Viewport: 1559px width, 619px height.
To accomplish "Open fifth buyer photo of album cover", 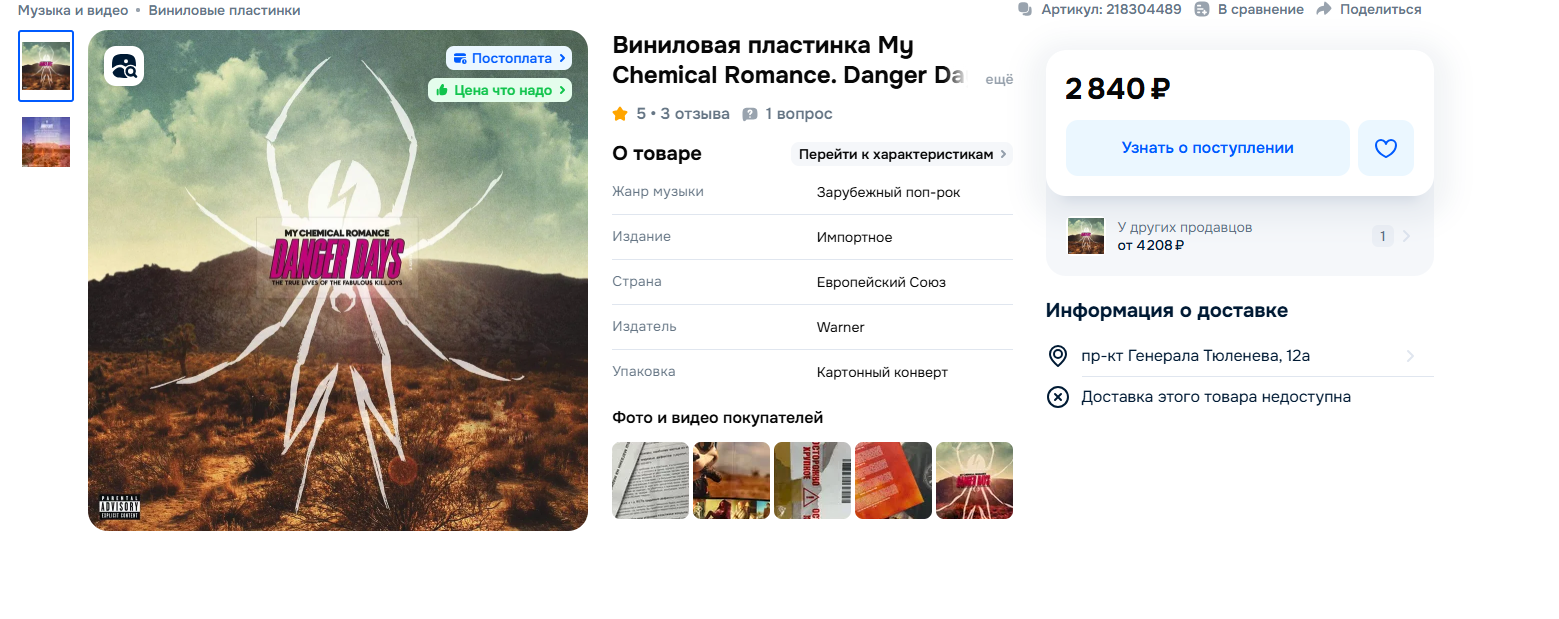I will click(x=974, y=481).
